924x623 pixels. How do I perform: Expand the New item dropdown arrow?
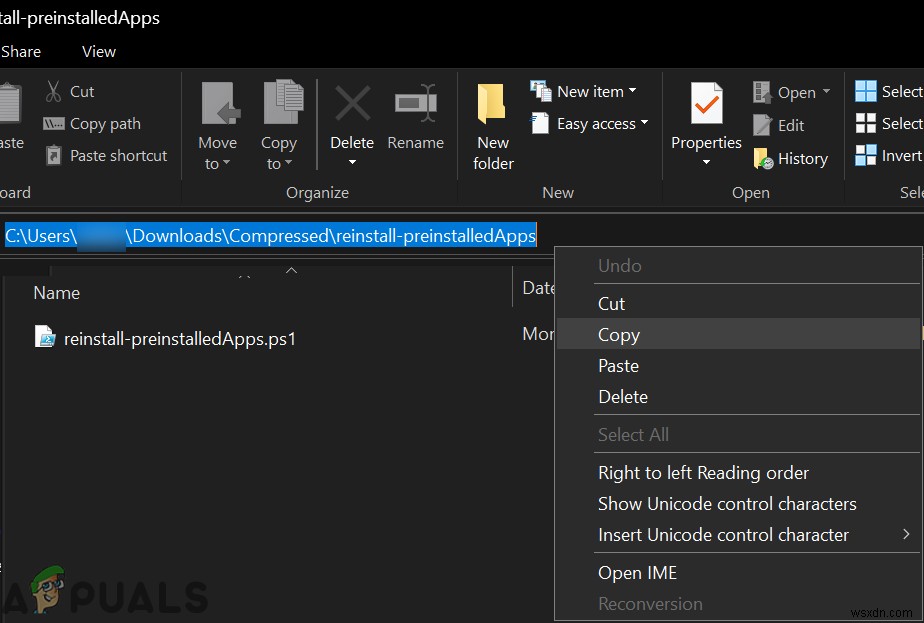tap(632, 91)
